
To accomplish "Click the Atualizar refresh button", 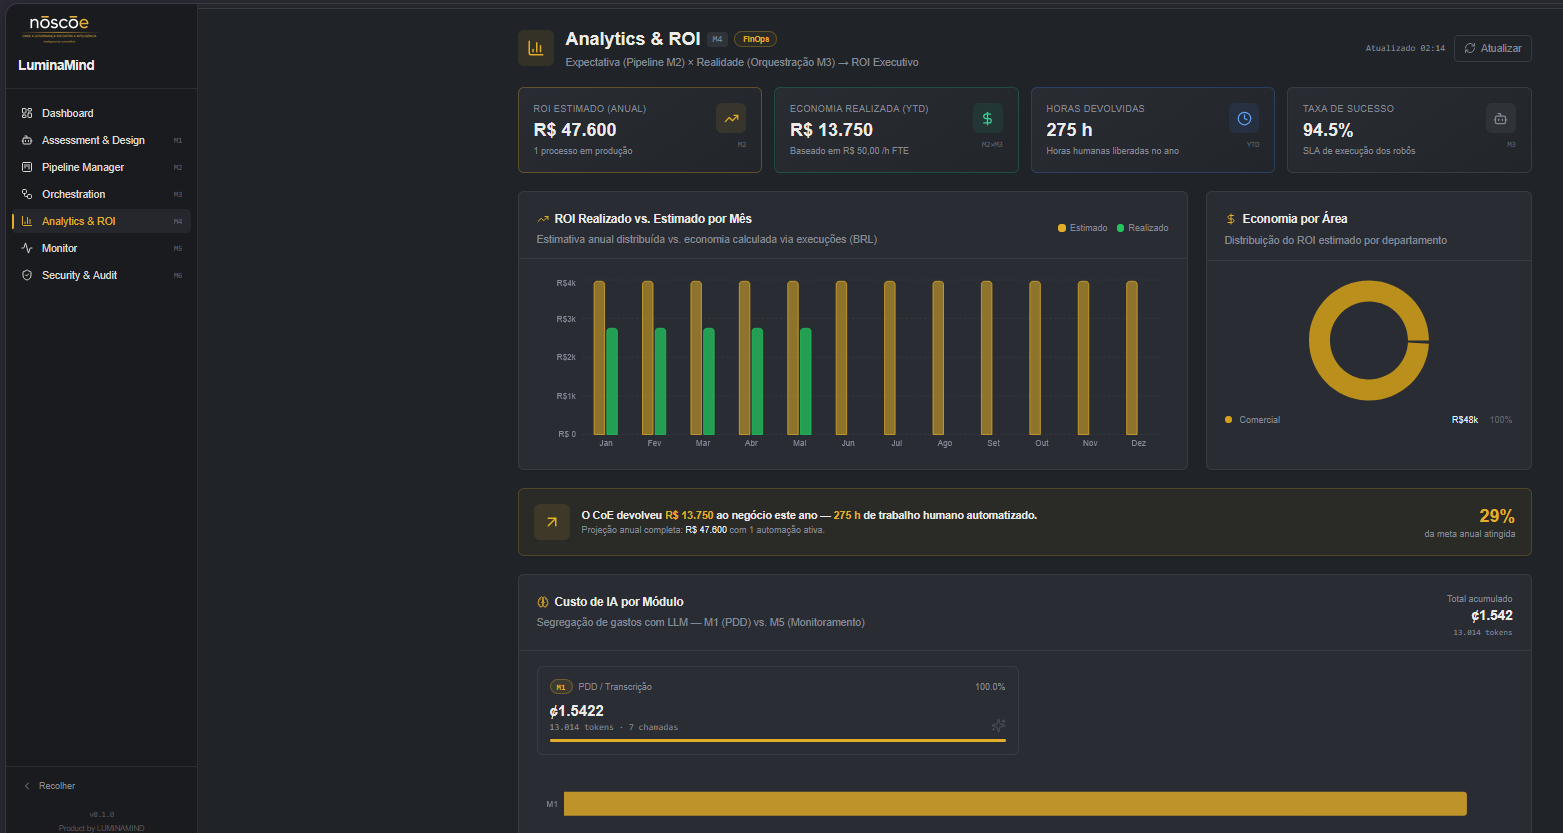I will 1493,48.
